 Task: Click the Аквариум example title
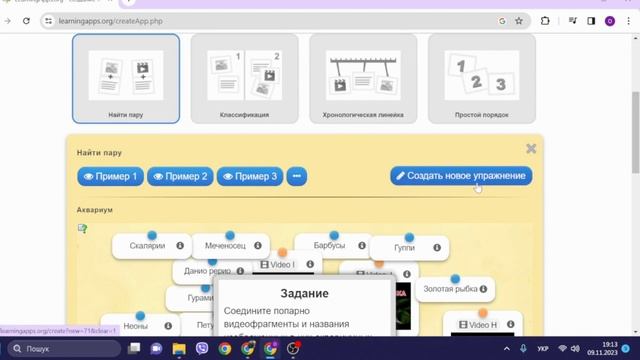(x=95, y=210)
